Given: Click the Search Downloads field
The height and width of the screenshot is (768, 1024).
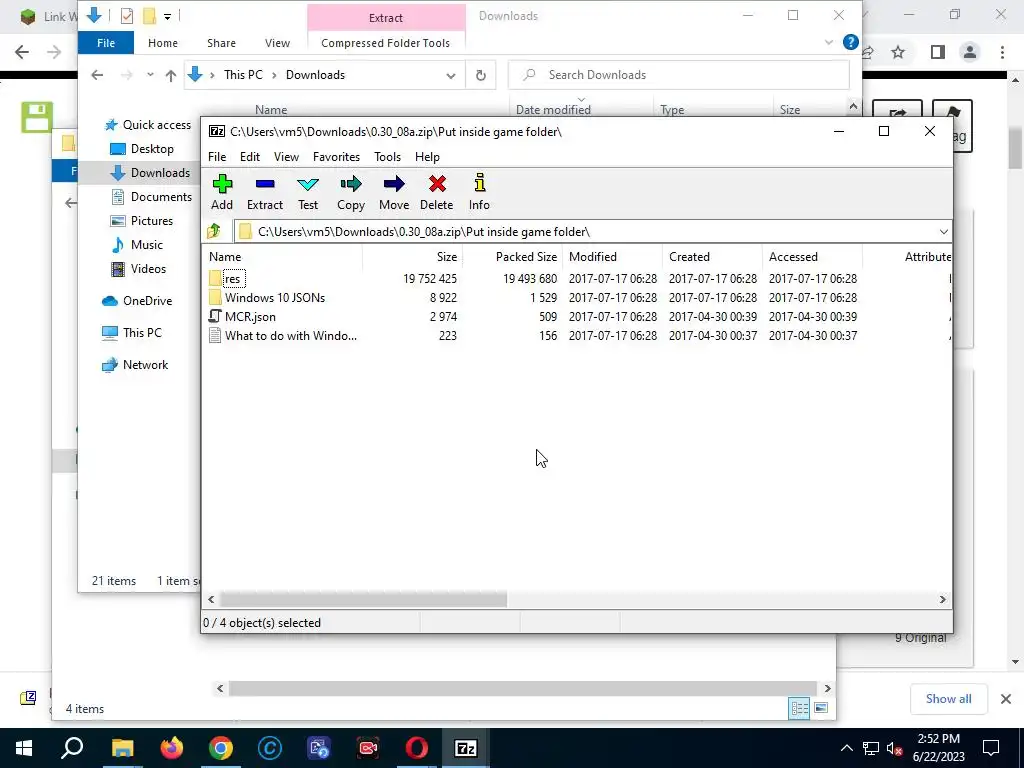Looking at the screenshot, I should [x=679, y=75].
